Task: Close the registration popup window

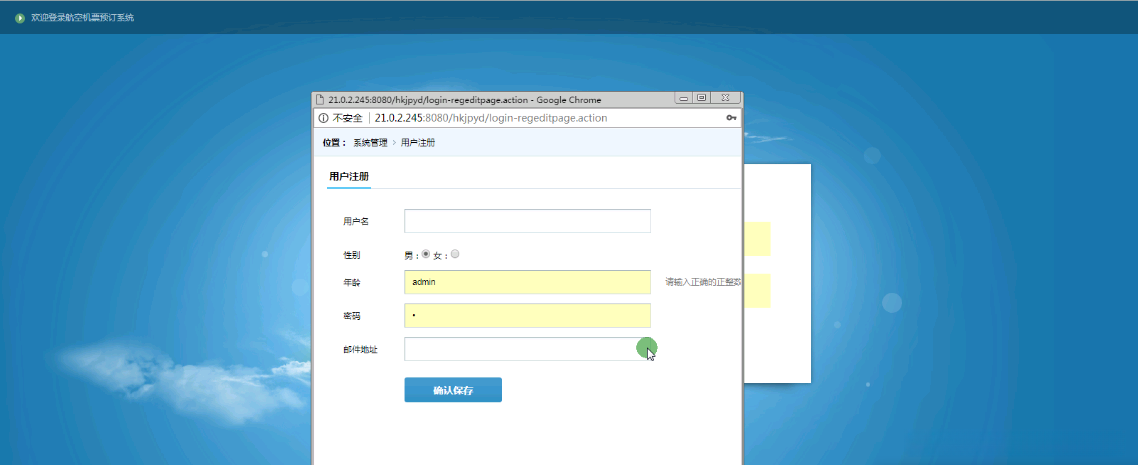Action: click(x=725, y=98)
